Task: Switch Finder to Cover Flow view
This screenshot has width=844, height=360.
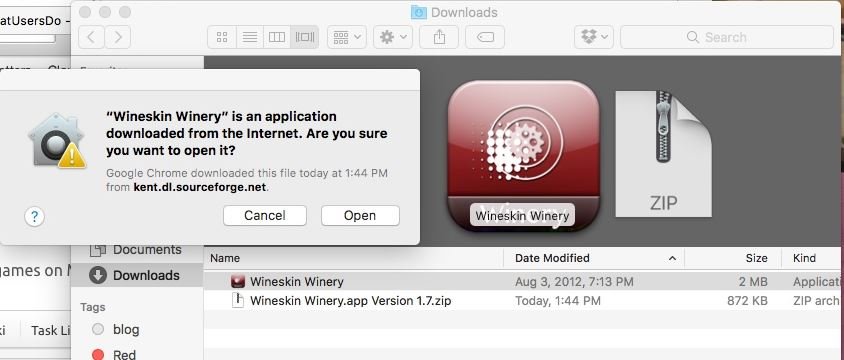Action: coord(305,37)
